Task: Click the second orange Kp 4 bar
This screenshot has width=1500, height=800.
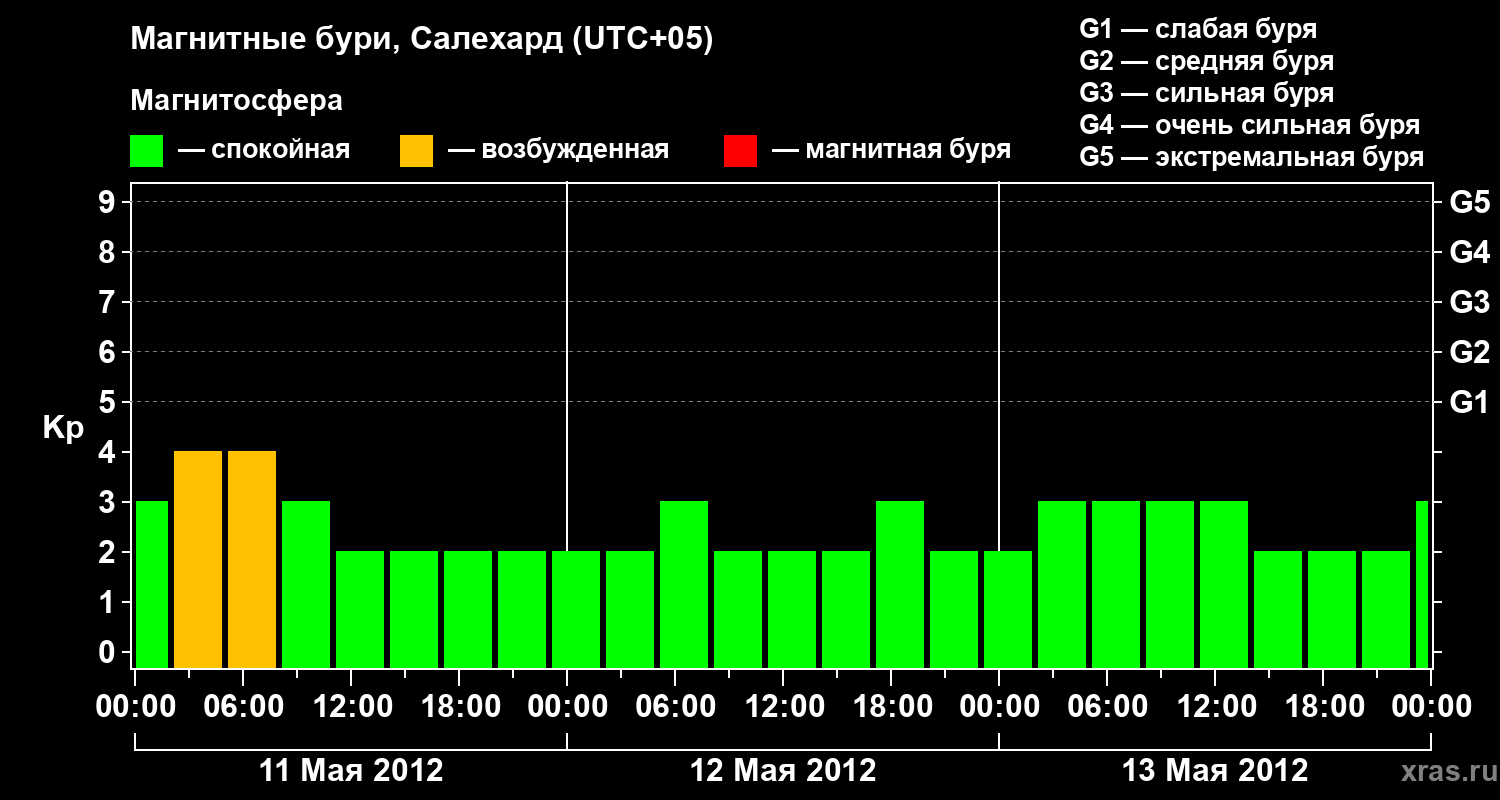Action: pyautogui.click(x=252, y=560)
